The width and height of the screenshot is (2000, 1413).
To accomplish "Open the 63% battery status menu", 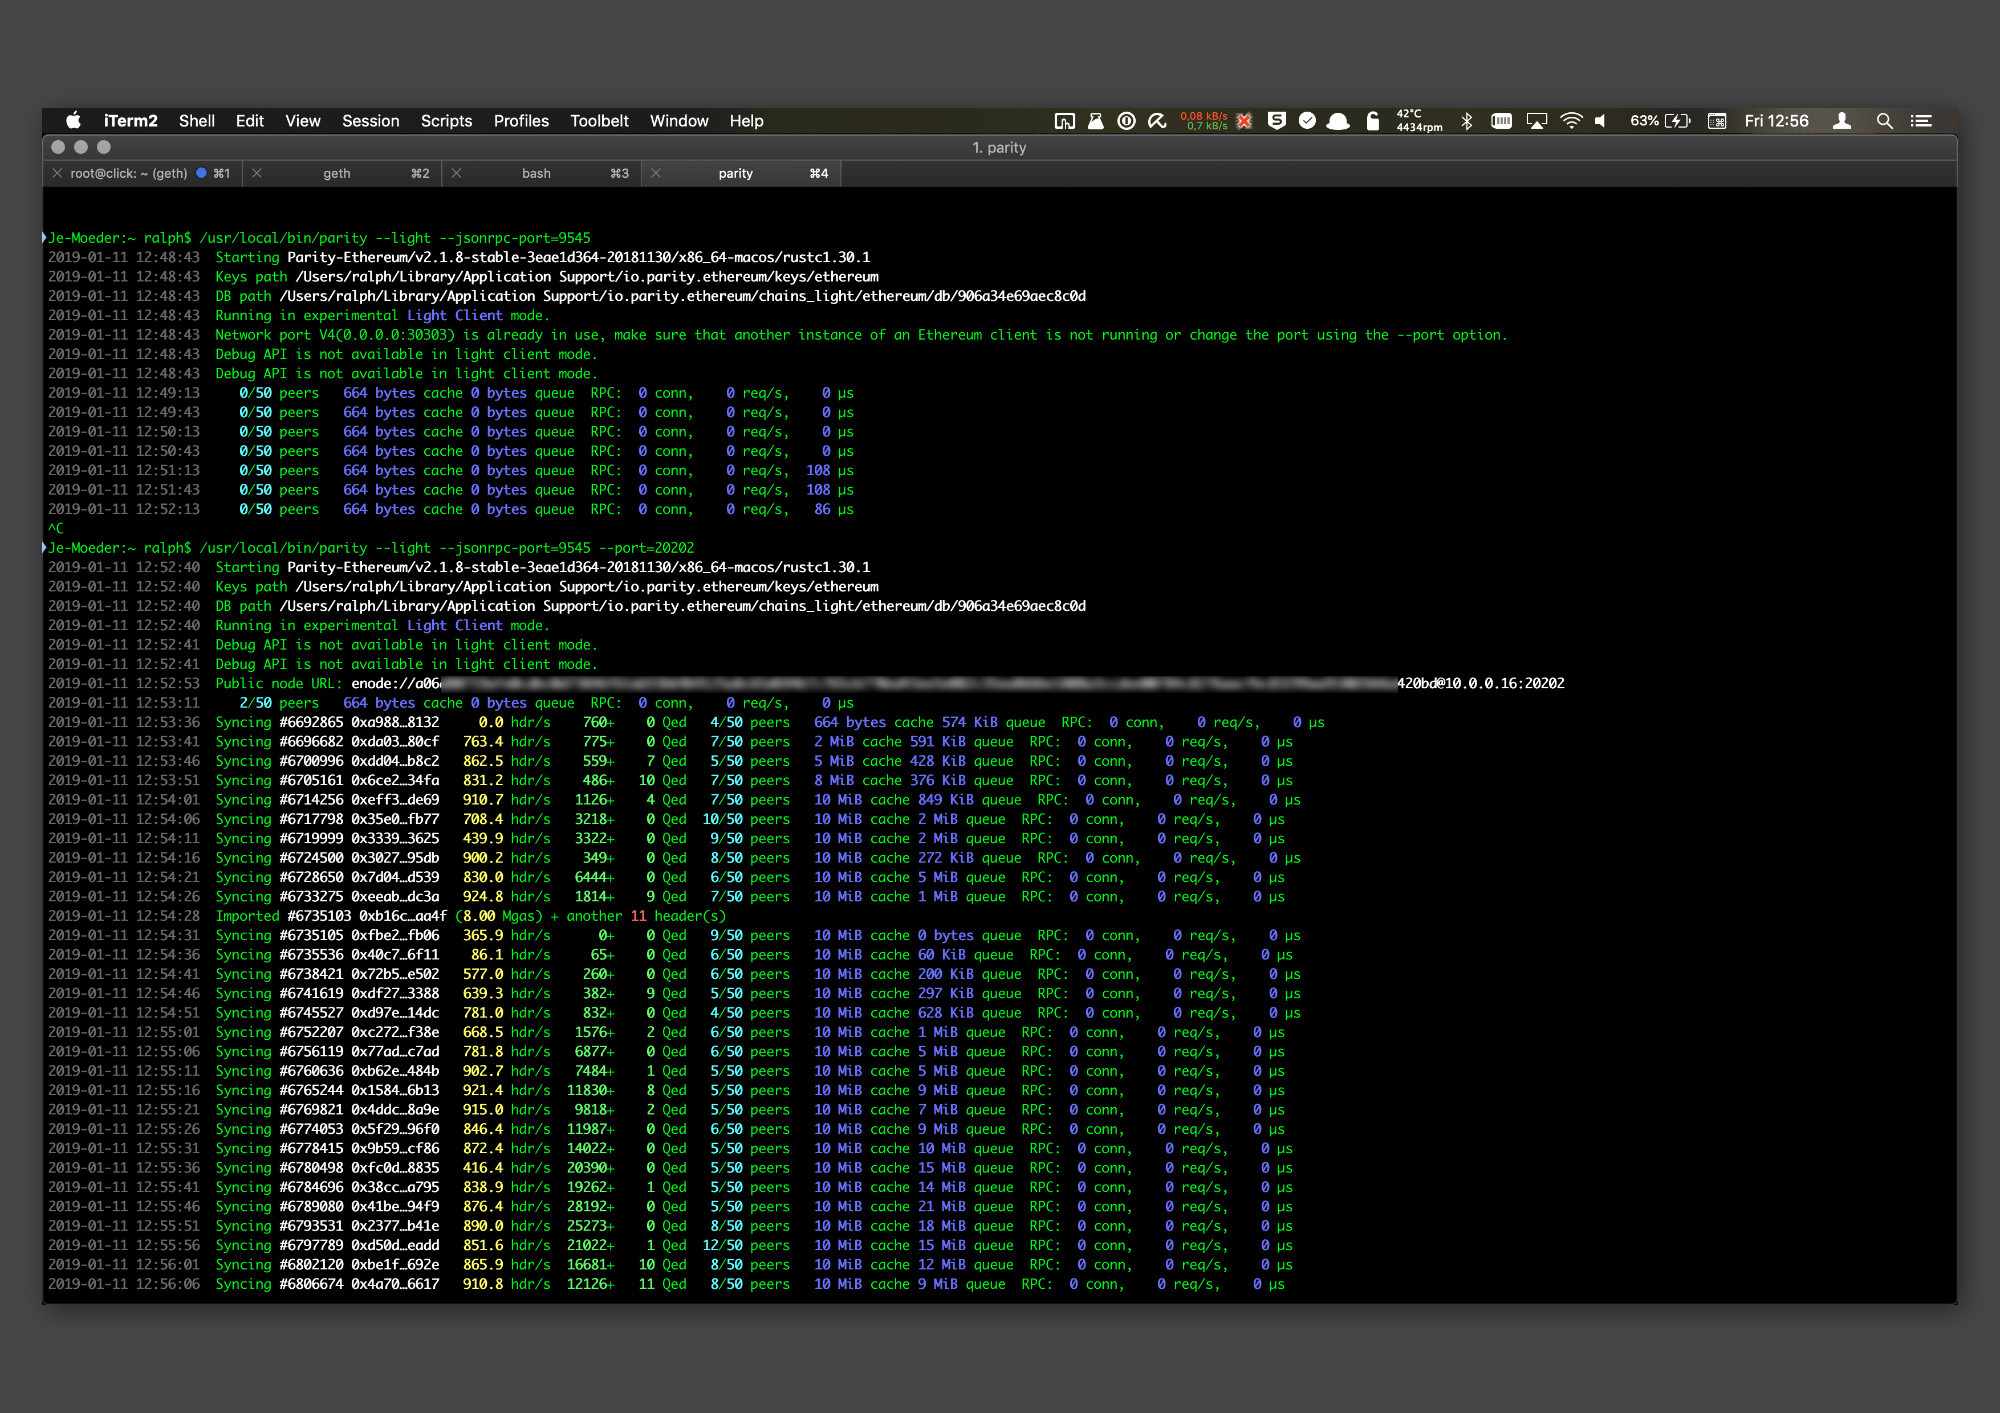I will (1660, 121).
